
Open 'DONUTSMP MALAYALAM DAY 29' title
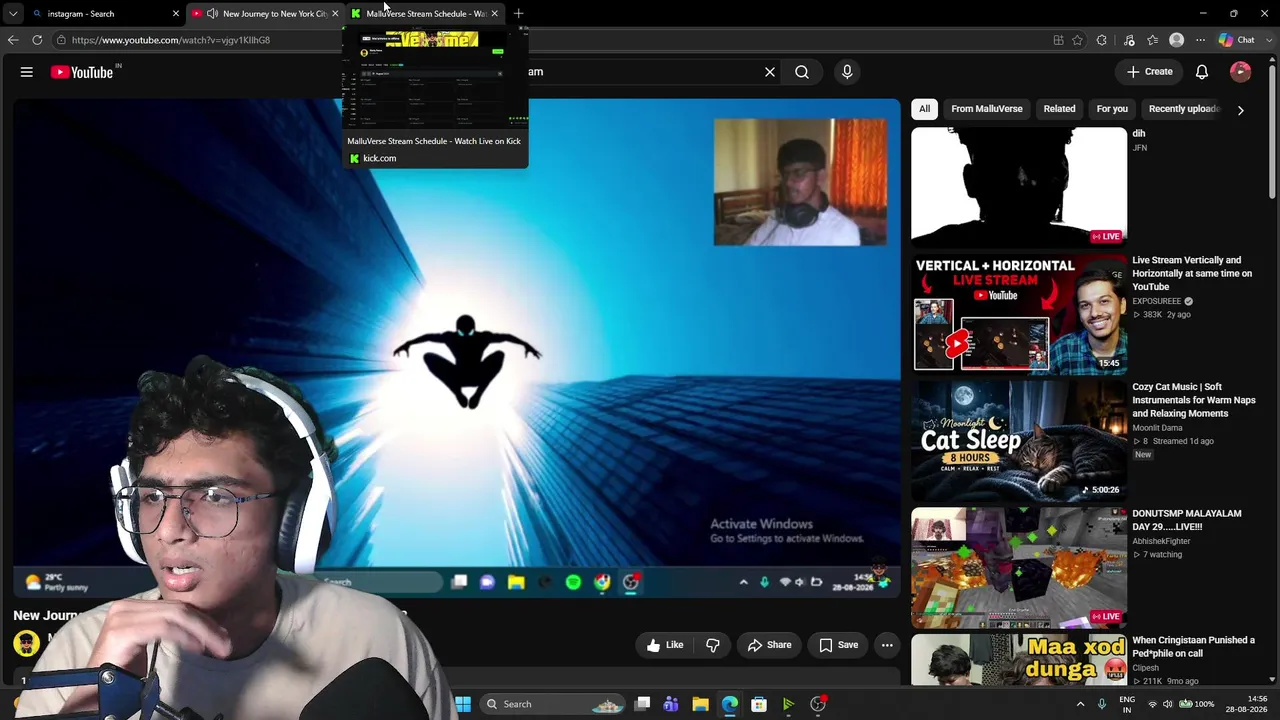(x=1187, y=520)
